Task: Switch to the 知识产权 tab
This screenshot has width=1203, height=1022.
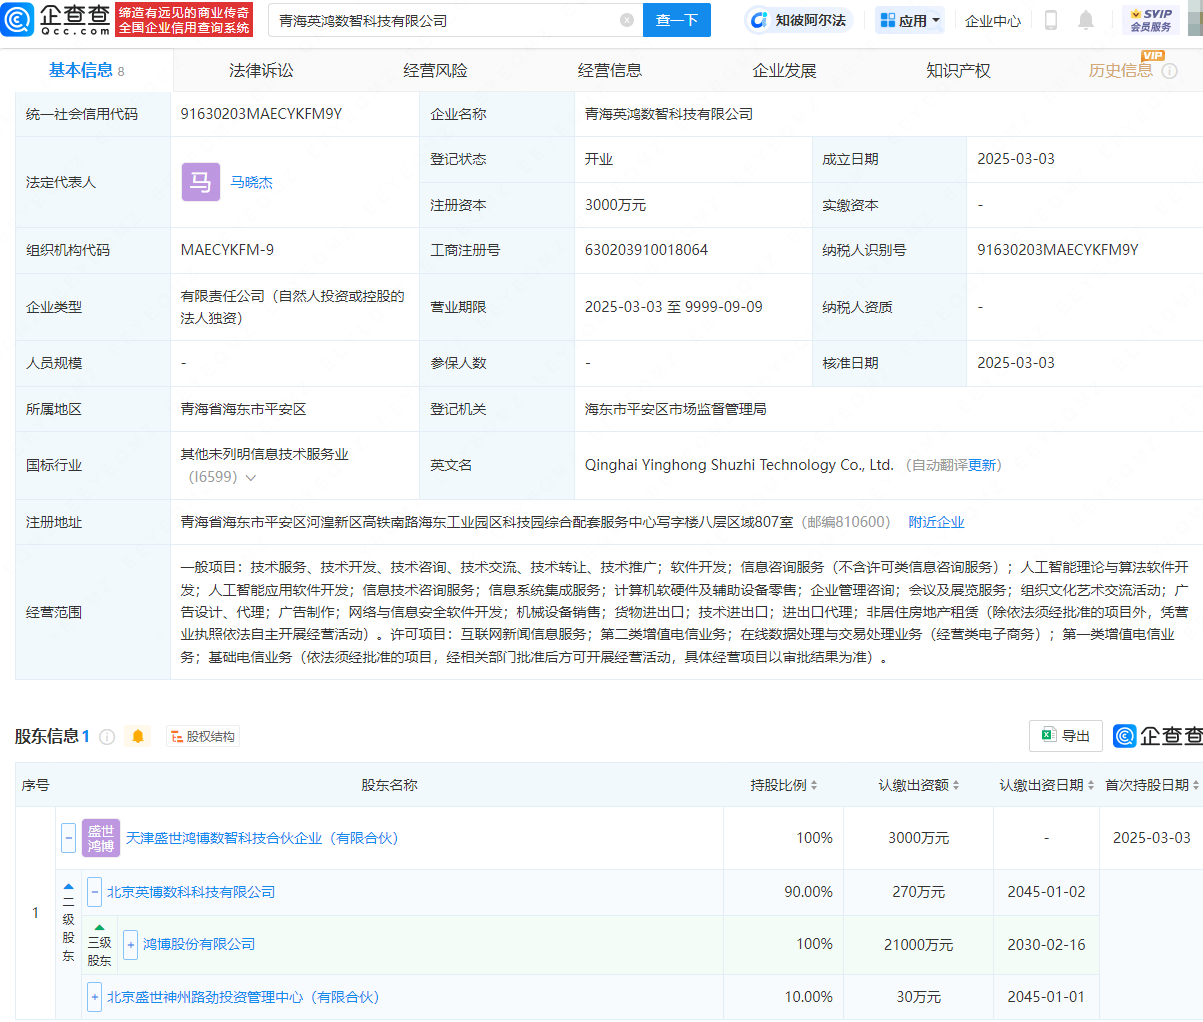Action: (x=958, y=70)
